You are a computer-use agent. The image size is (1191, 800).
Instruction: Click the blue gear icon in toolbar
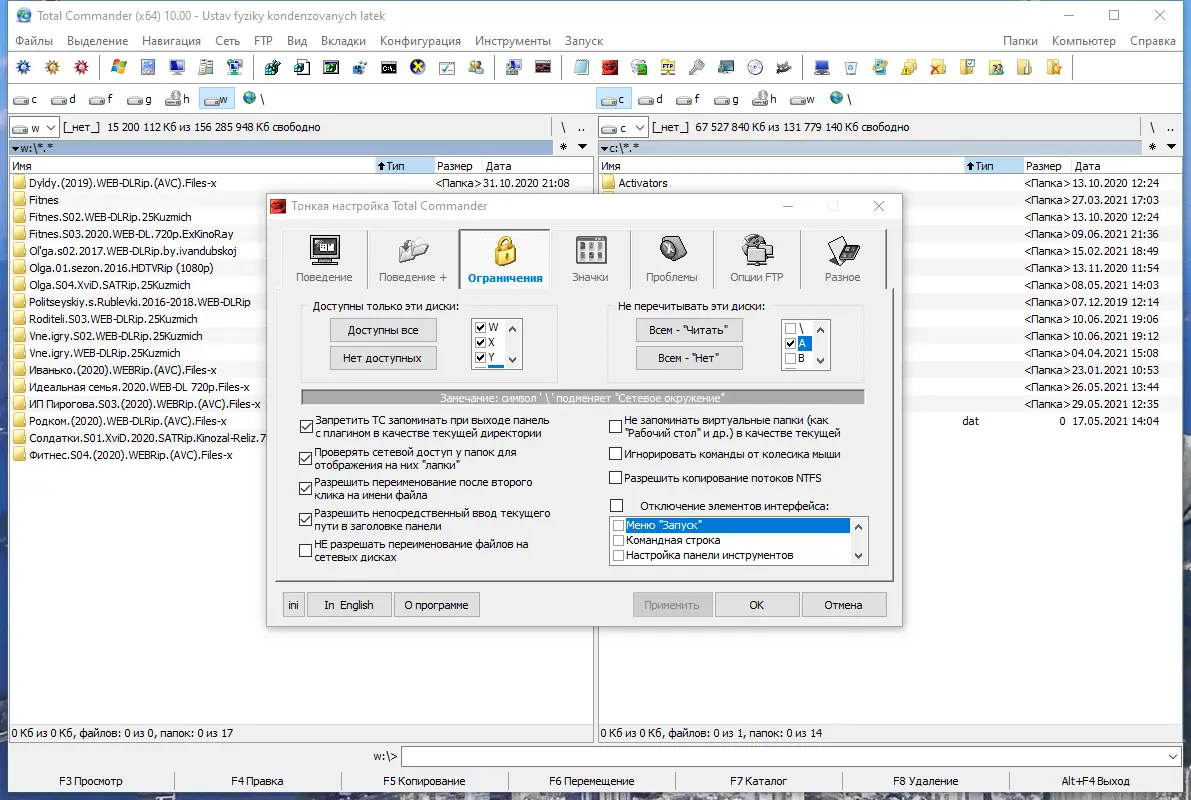pyautogui.click(x=24, y=68)
